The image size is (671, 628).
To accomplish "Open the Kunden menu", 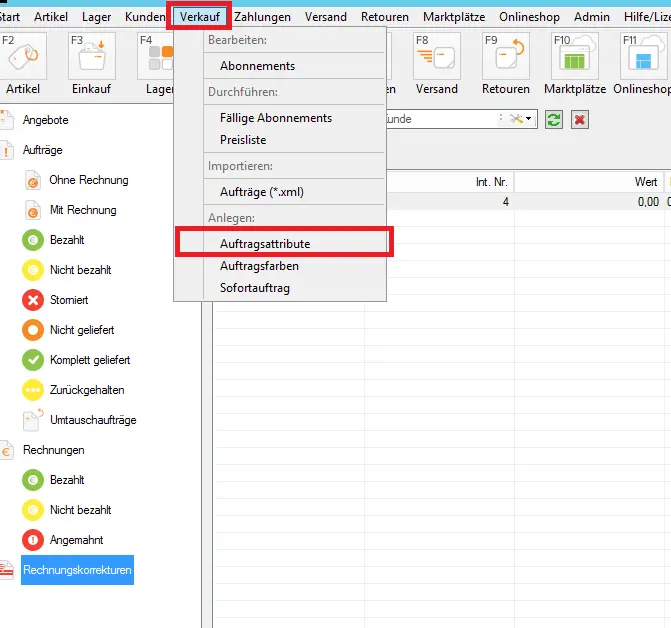I will point(145,17).
